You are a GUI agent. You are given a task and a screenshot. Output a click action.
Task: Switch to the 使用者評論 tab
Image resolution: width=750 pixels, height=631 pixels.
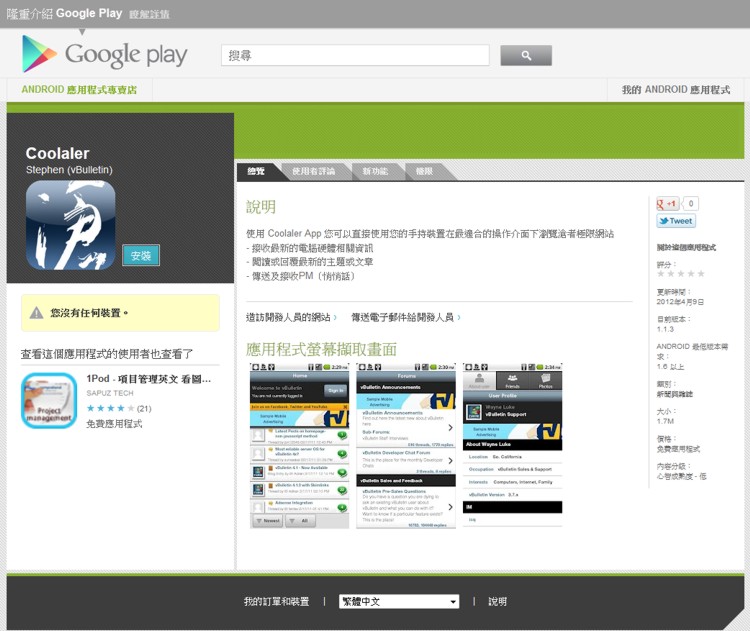coord(313,171)
